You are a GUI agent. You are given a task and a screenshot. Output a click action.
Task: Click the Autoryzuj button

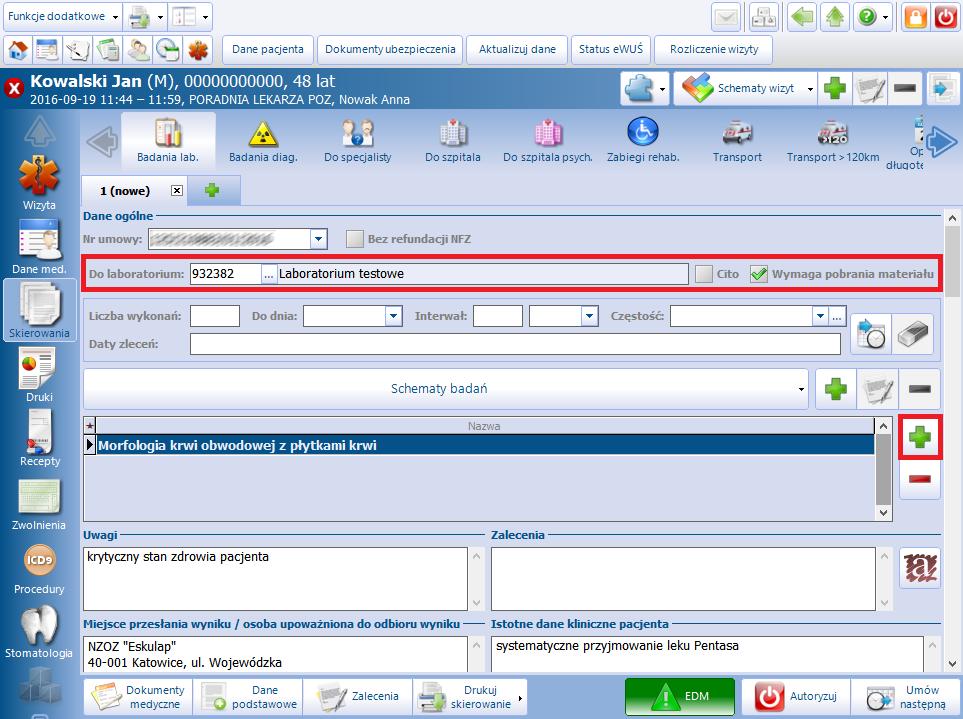point(796,697)
